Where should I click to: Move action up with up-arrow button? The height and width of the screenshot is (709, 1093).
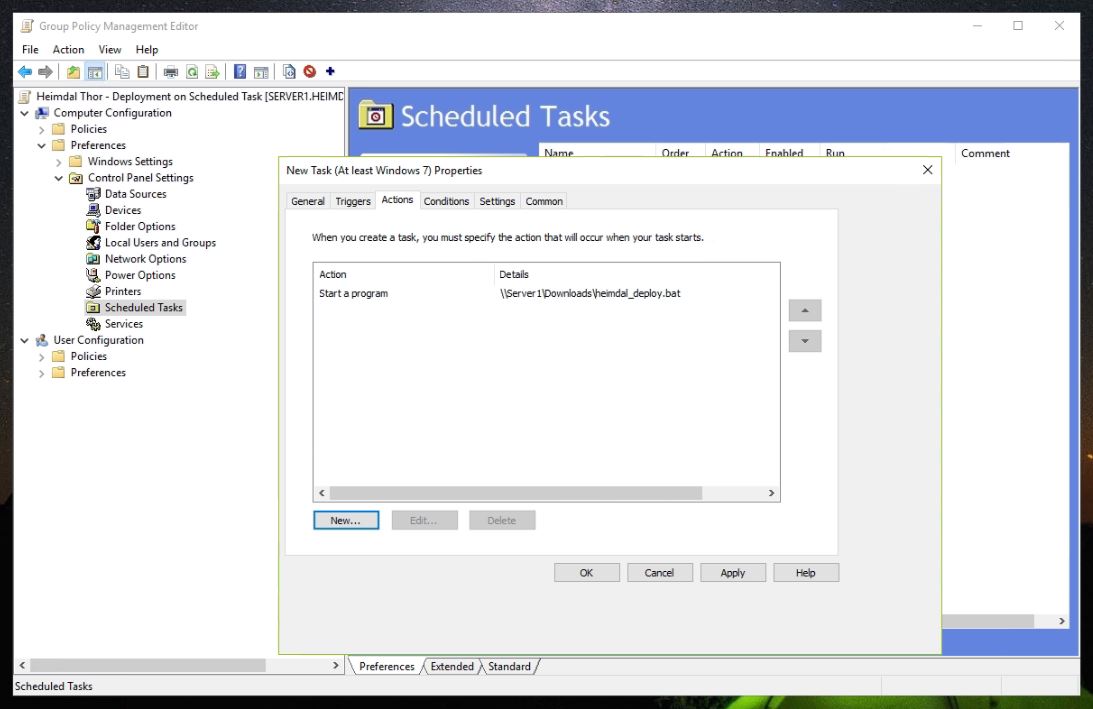[805, 310]
